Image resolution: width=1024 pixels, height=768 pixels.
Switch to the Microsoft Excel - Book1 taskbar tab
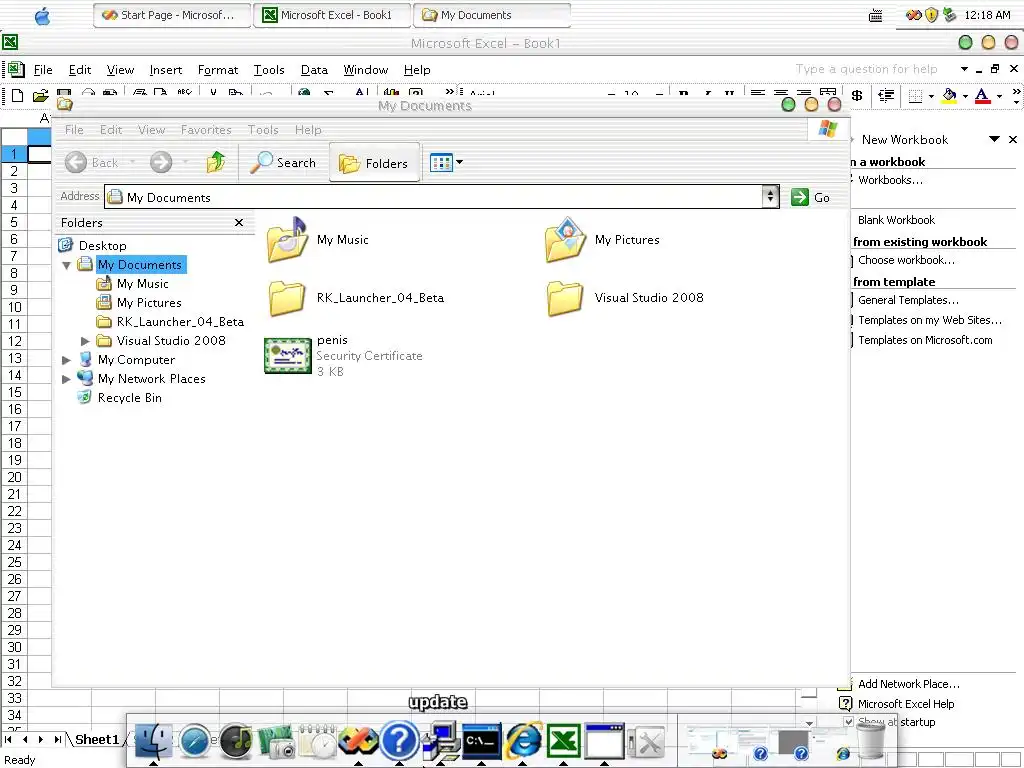coord(332,15)
